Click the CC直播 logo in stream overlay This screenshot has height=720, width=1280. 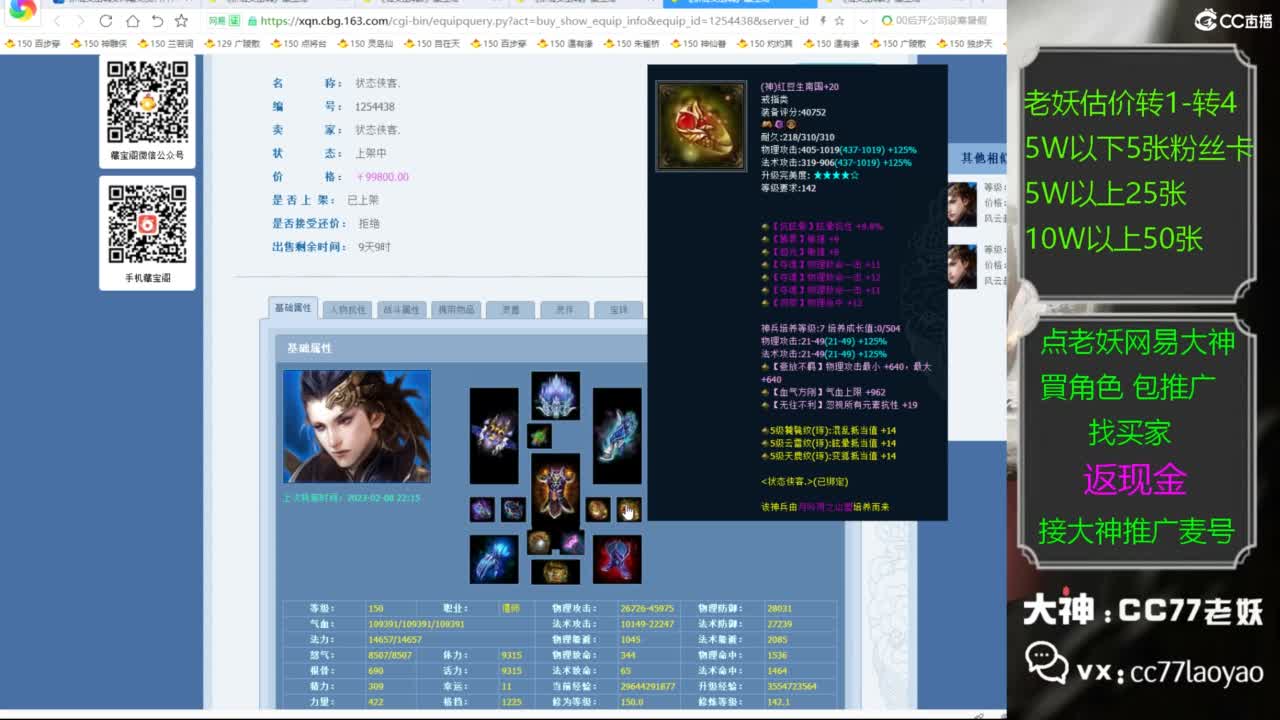pyautogui.click(x=1234, y=19)
